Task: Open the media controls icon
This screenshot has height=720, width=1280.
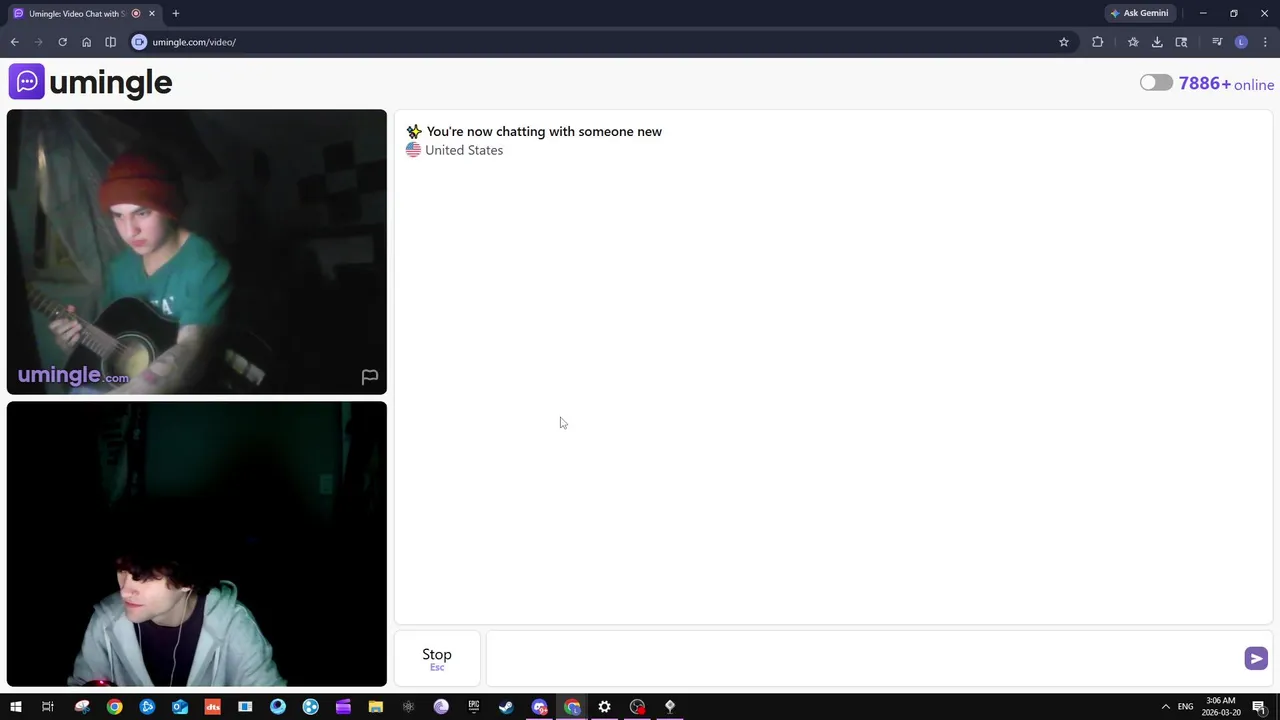Action: pyautogui.click(x=1217, y=42)
